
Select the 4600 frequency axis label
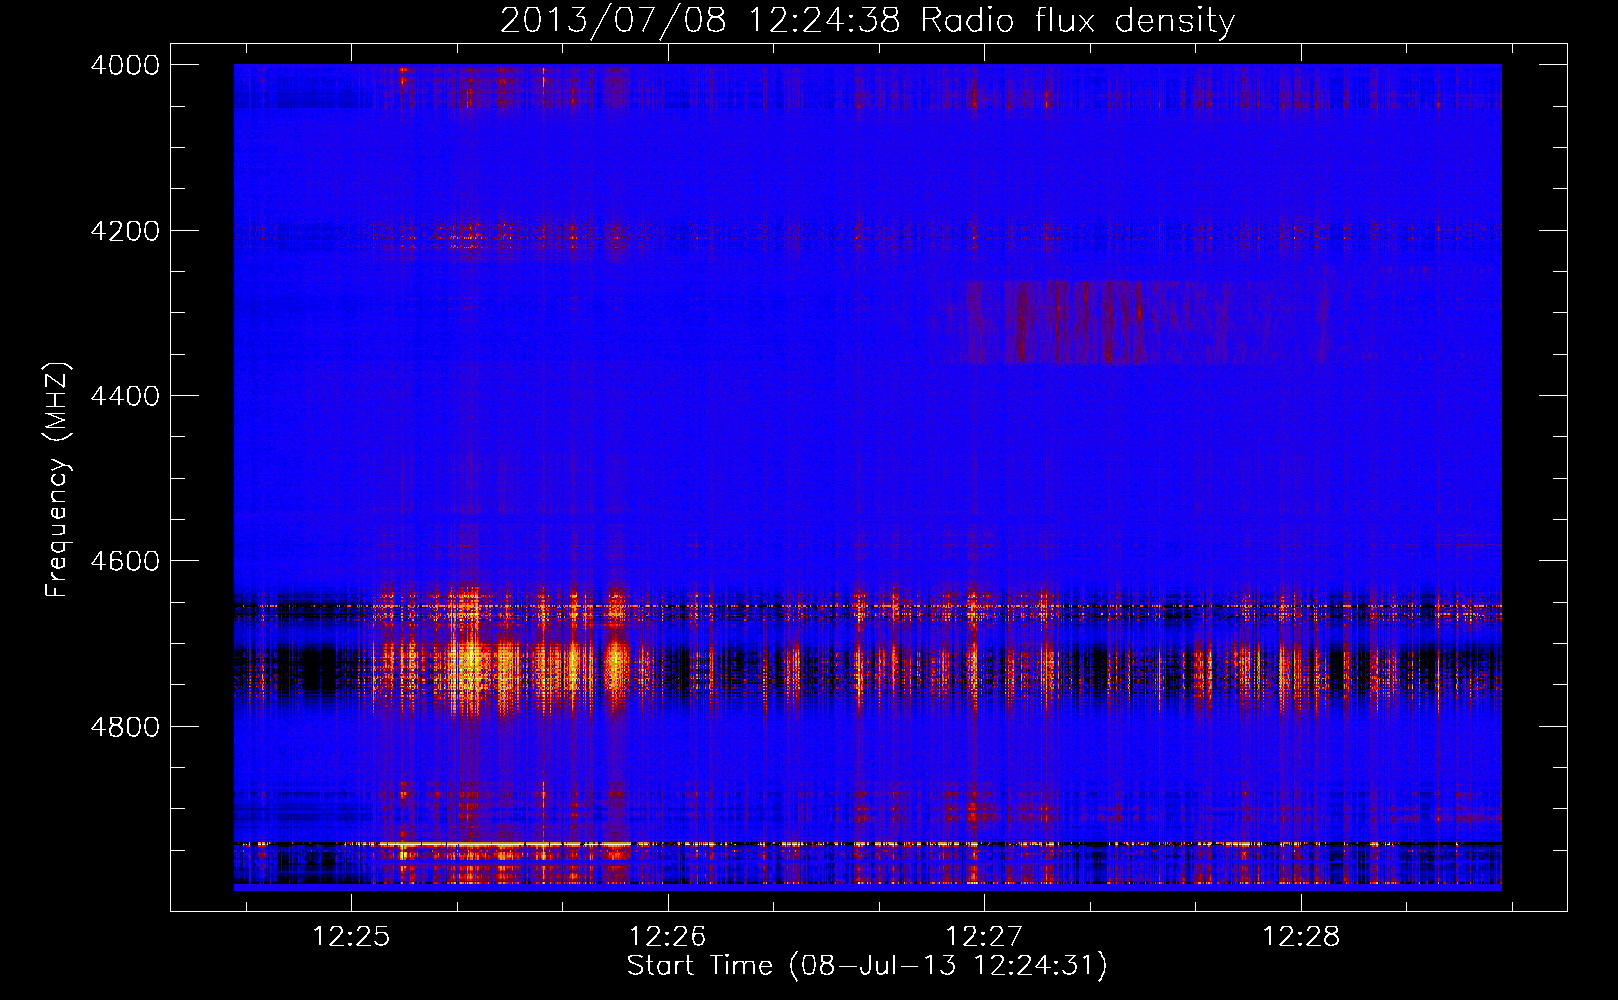(125, 561)
